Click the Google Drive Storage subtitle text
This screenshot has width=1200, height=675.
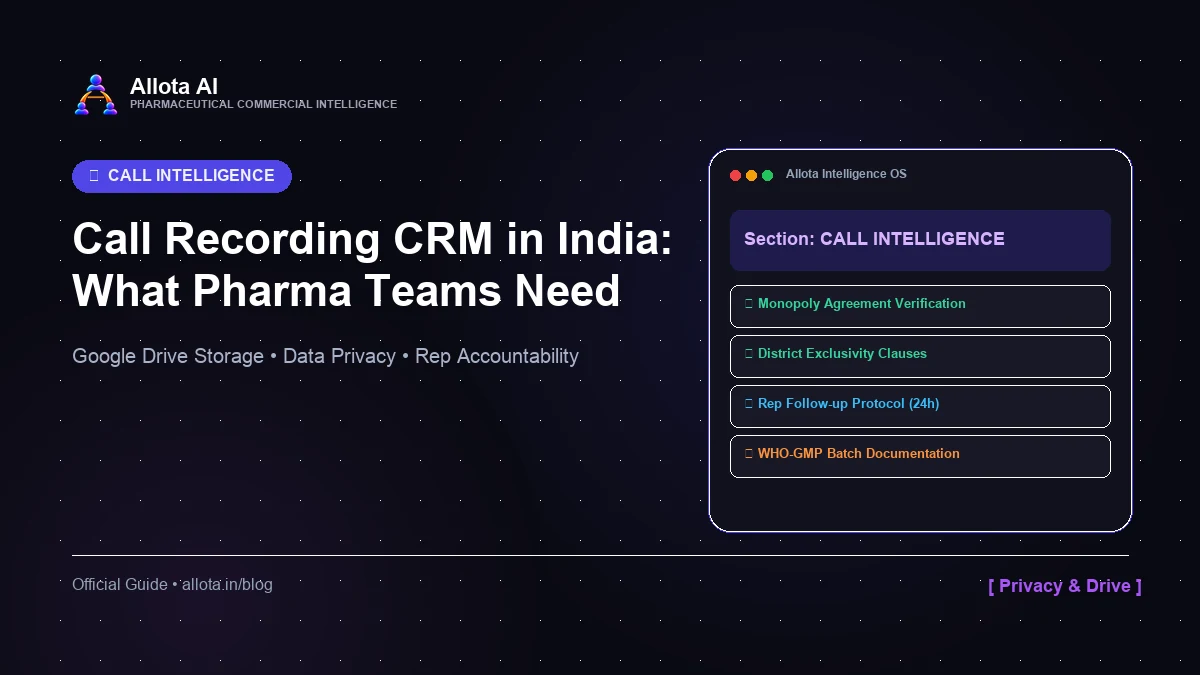point(168,356)
